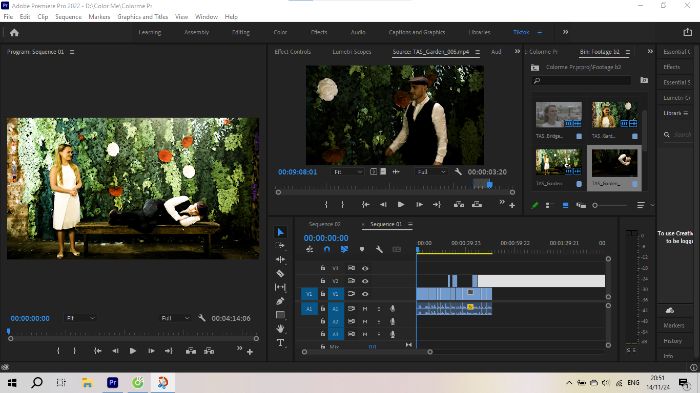700x393 pixels.
Task: Open History panel on right side
Action: tap(672, 341)
